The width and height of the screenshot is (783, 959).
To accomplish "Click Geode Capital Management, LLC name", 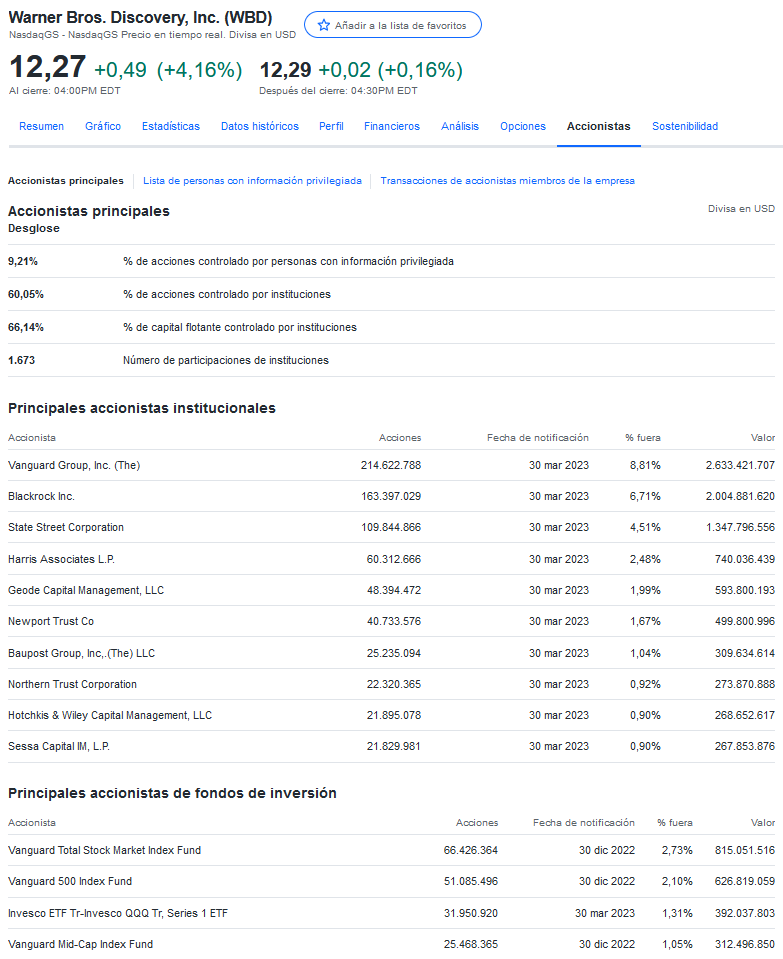I will (x=86, y=590).
